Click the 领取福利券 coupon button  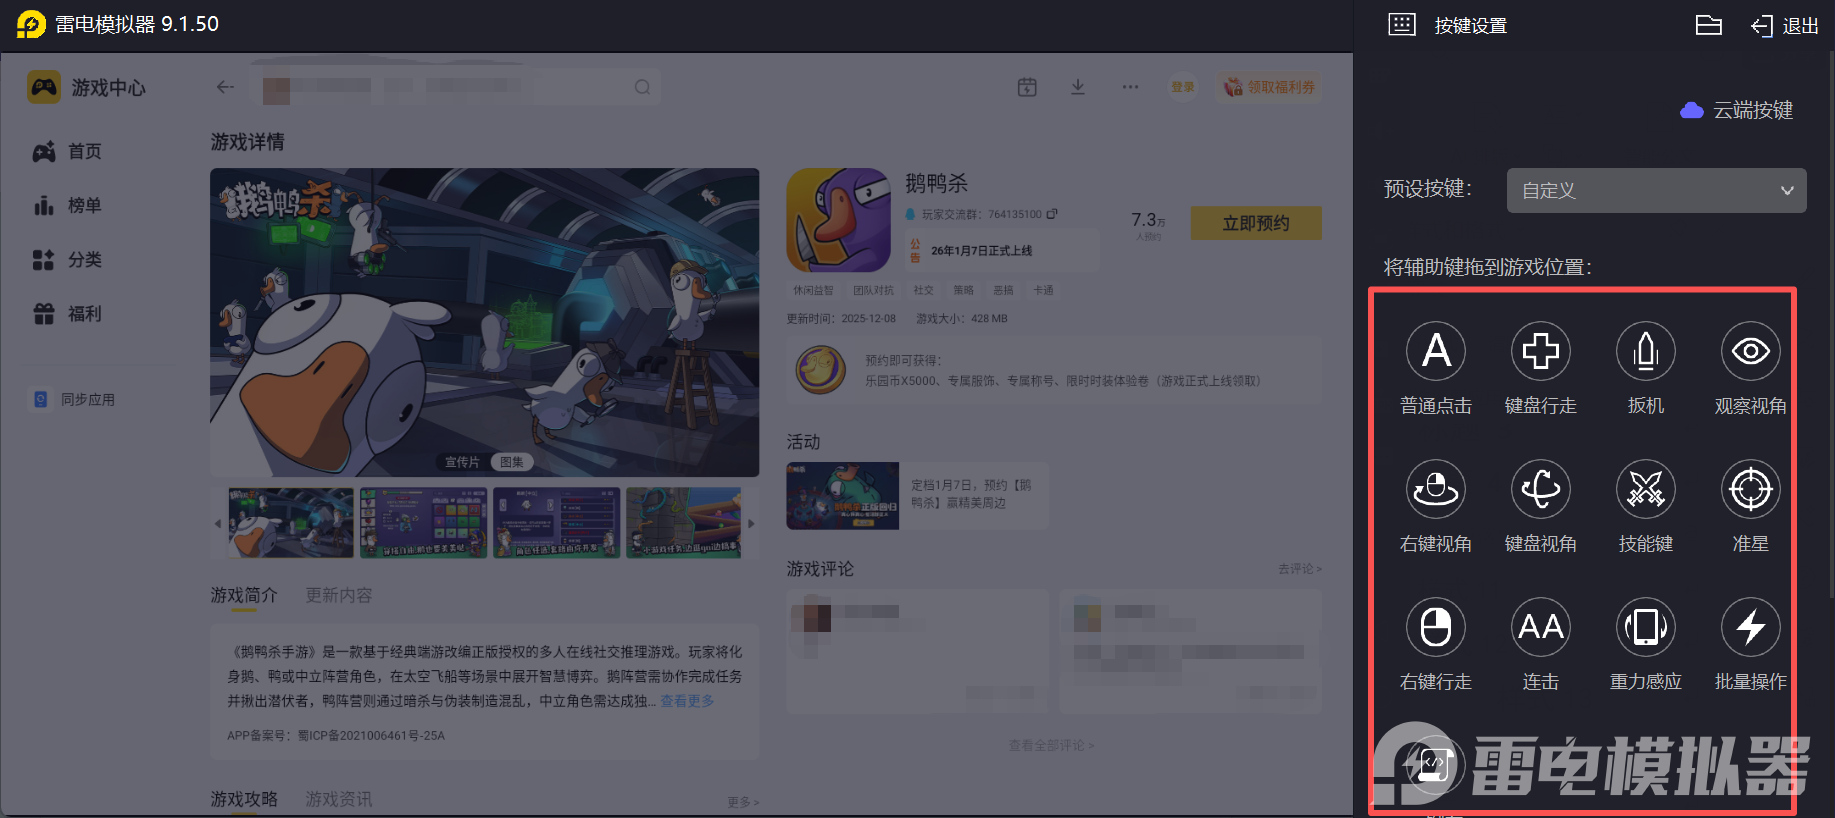(x=1269, y=87)
